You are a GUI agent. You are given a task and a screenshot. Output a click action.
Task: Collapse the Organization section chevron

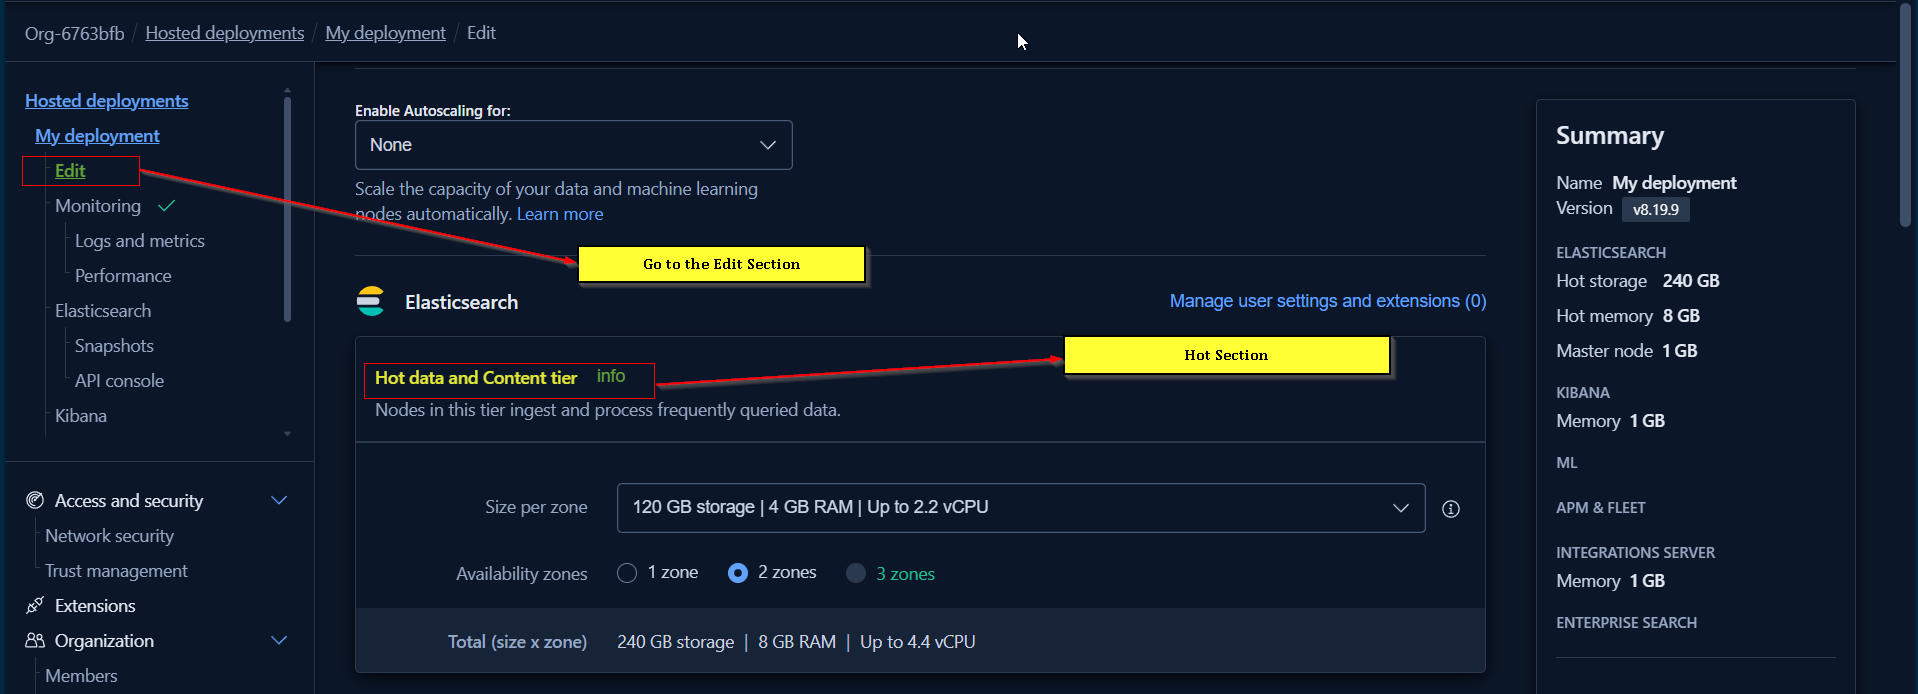pos(279,640)
